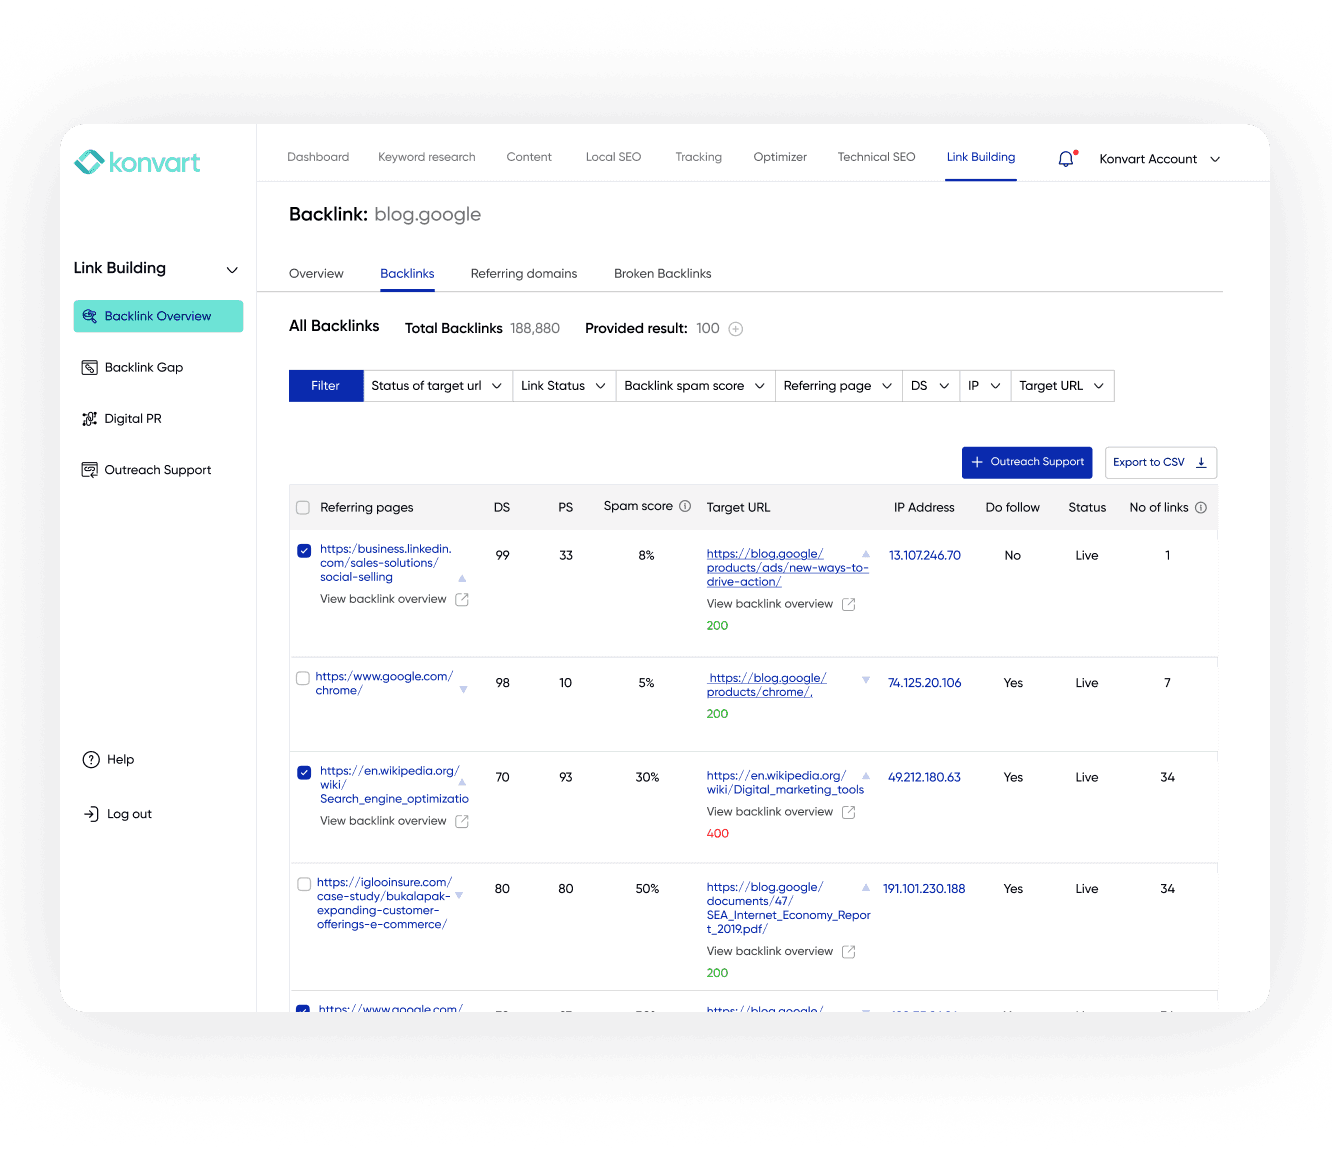Open Backlink Gap from the sidebar
Screen dimensions: 1332x1150
tap(142, 367)
